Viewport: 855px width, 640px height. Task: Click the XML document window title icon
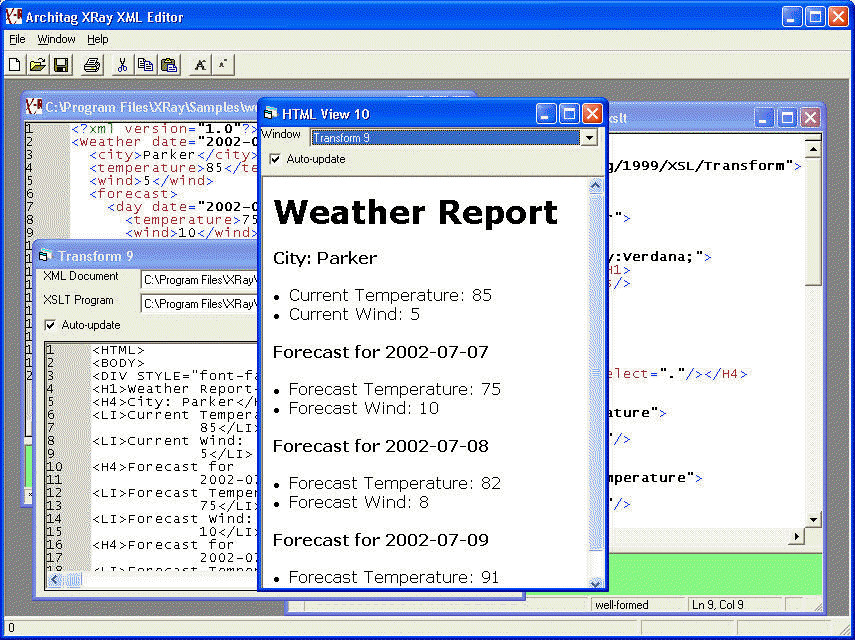[x=34, y=106]
